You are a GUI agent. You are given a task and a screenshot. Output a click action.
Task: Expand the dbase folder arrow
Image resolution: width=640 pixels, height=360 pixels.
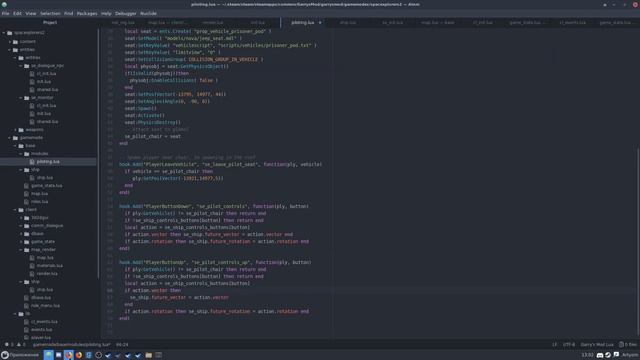[21, 233]
